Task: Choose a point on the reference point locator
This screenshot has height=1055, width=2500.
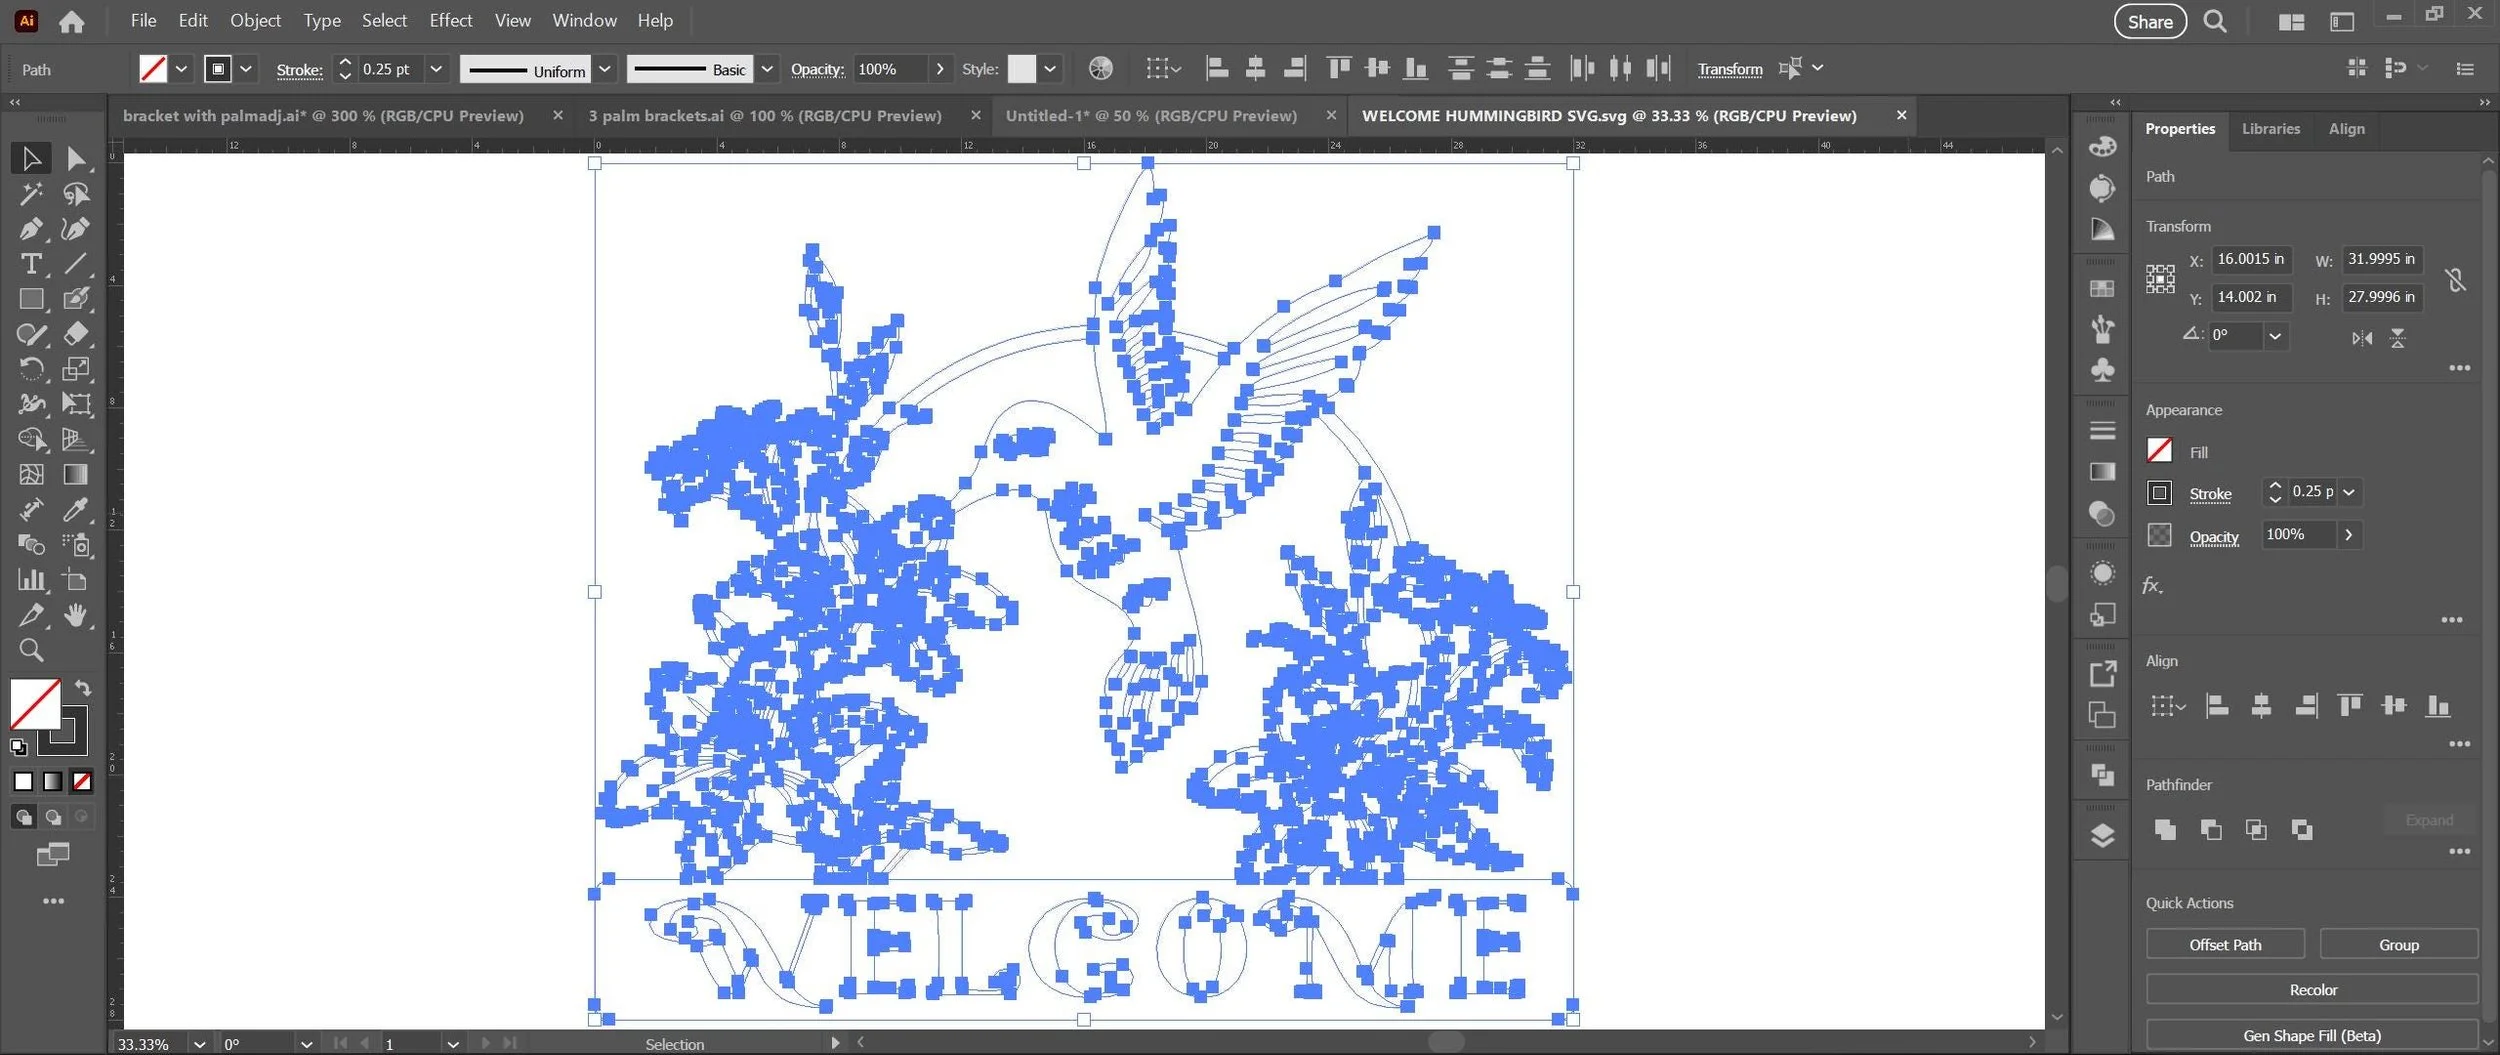Action: (2160, 279)
